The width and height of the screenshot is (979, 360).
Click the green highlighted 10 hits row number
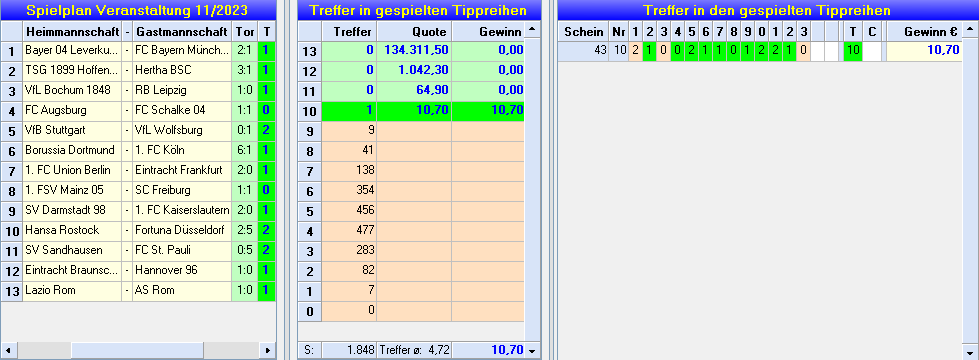click(310, 110)
